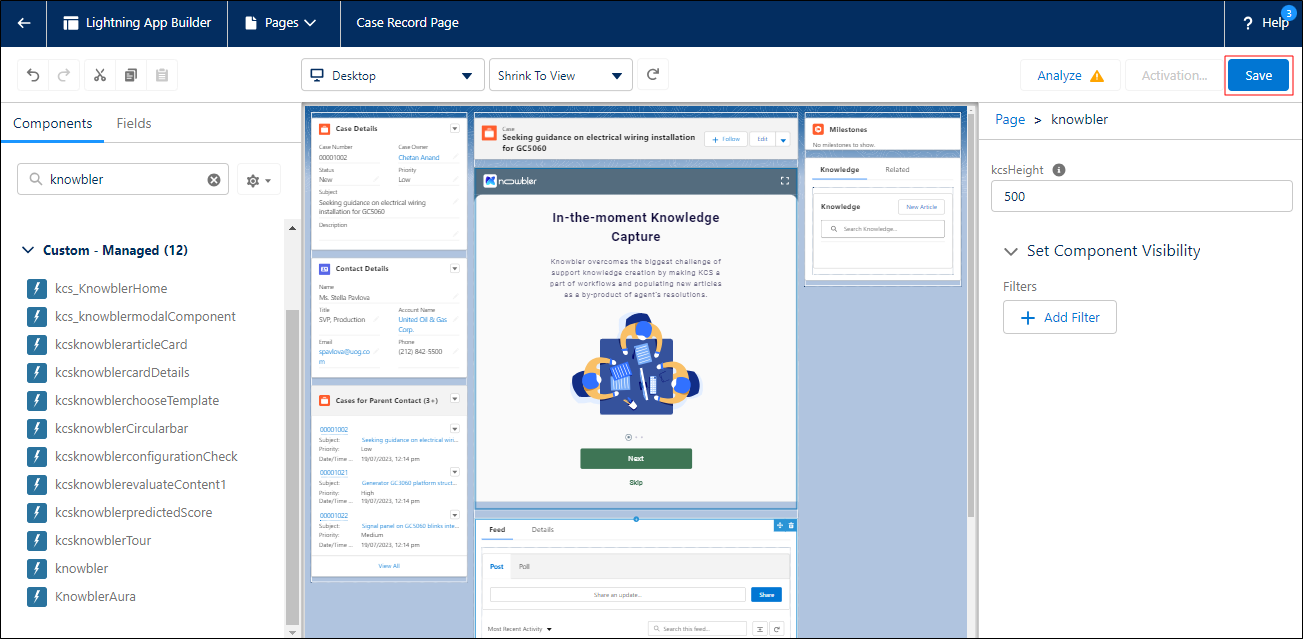Switch to the Fields tab

(134, 123)
